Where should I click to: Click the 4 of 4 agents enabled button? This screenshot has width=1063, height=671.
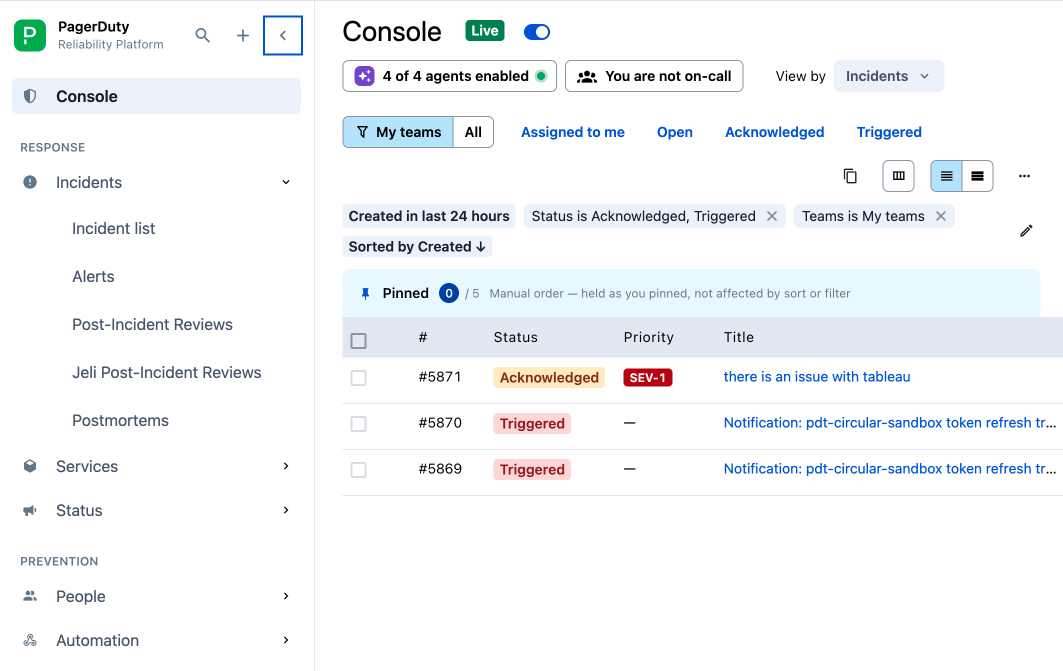pos(449,76)
